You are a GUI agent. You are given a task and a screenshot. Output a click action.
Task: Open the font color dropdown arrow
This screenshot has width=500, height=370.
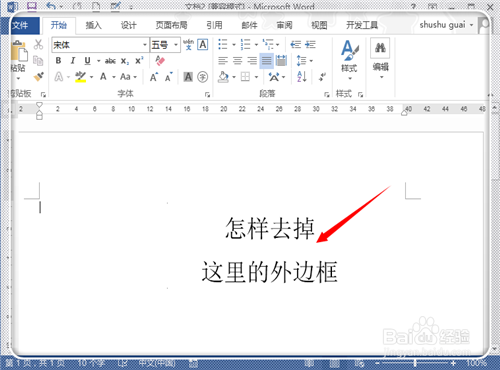(114, 77)
